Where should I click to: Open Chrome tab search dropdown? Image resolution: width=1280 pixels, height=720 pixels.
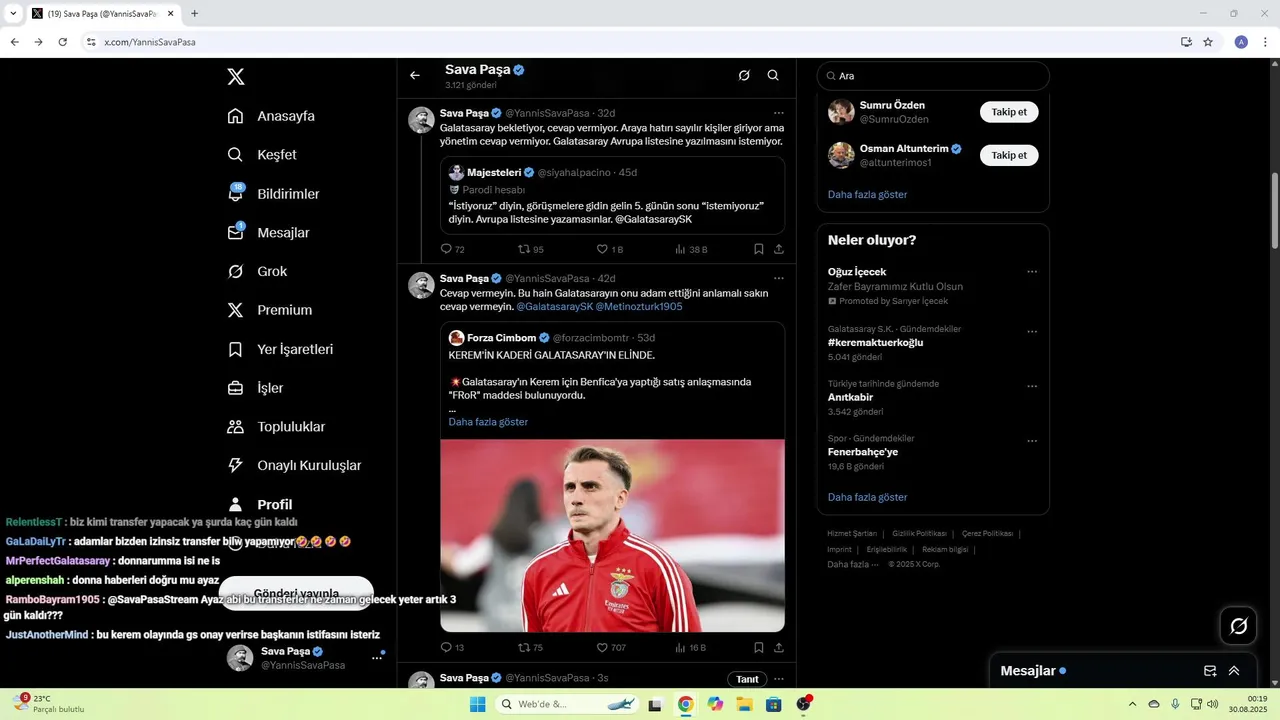(x=13, y=13)
